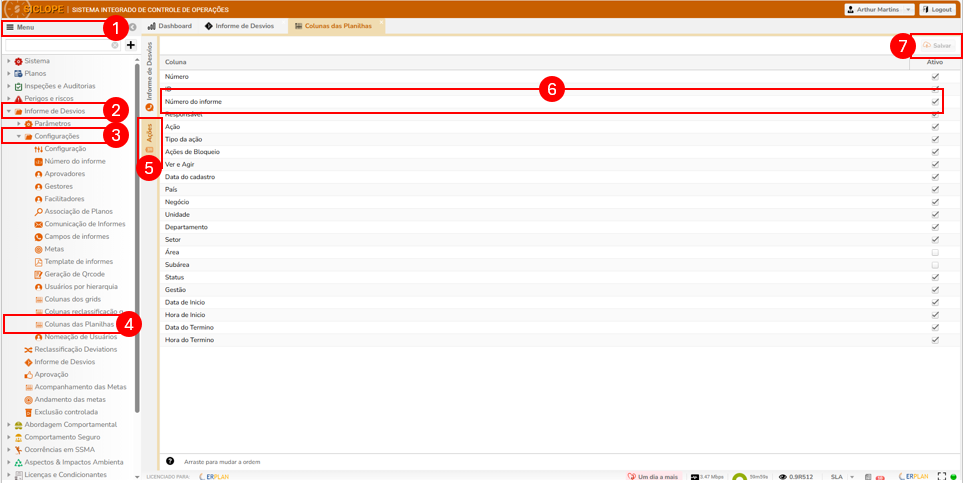Open the Arthur Martins user dropdown
The height and width of the screenshot is (483, 963).
[x=879, y=9]
